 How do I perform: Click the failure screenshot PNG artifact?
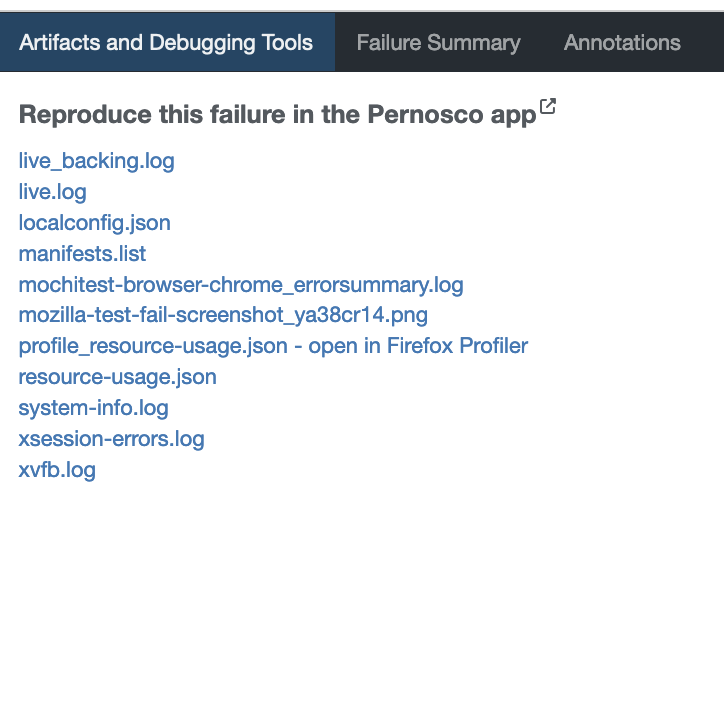pyautogui.click(x=223, y=316)
